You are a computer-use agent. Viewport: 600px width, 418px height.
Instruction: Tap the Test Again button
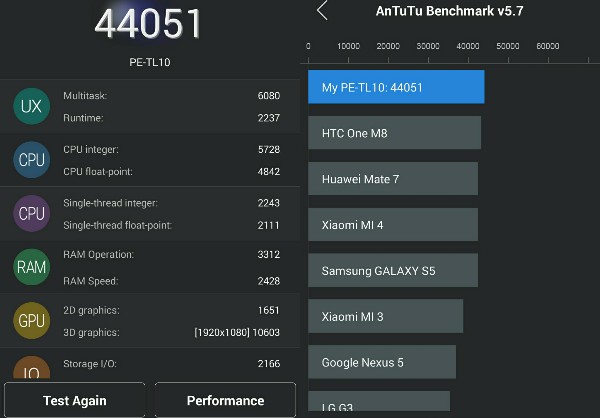tap(75, 400)
